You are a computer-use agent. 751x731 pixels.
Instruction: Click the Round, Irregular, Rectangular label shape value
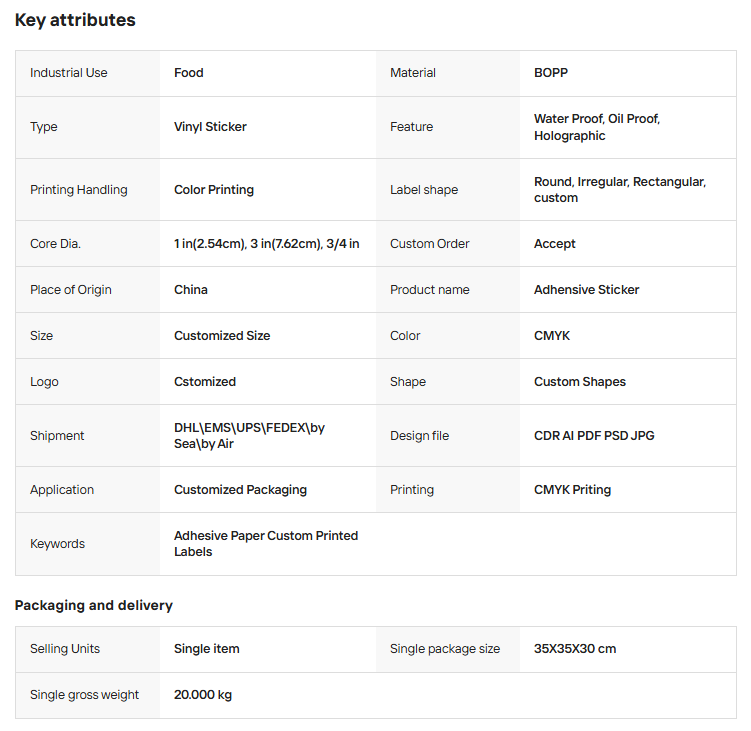click(x=619, y=190)
